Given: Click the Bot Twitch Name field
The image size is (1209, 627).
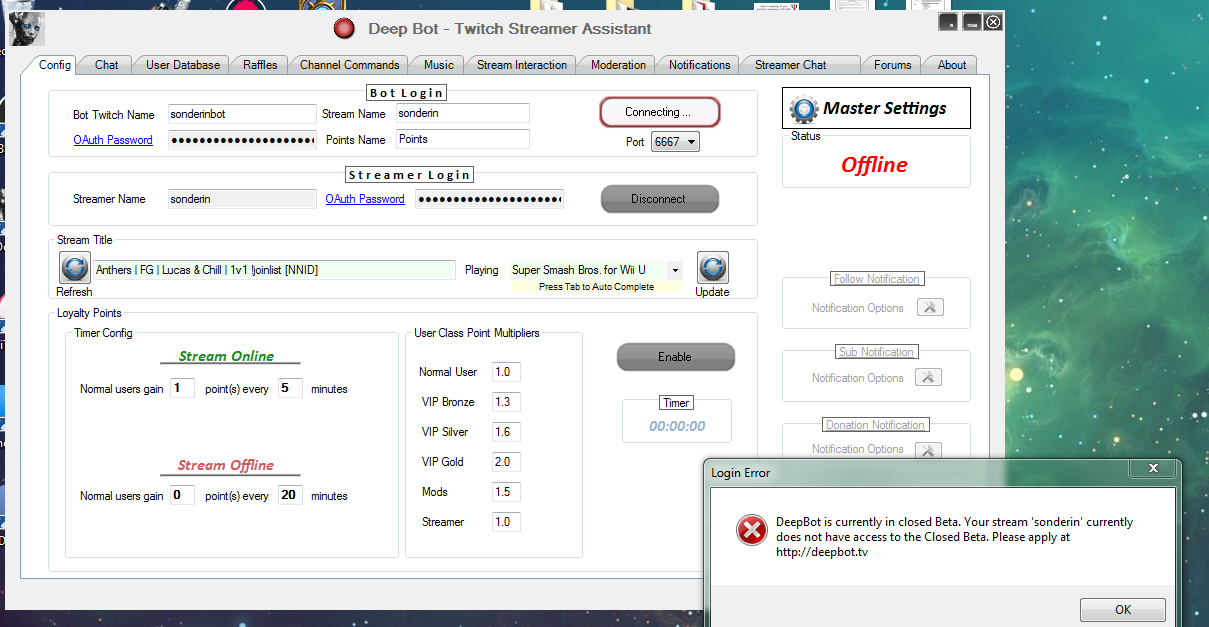Looking at the screenshot, I should click(x=241, y=114).
